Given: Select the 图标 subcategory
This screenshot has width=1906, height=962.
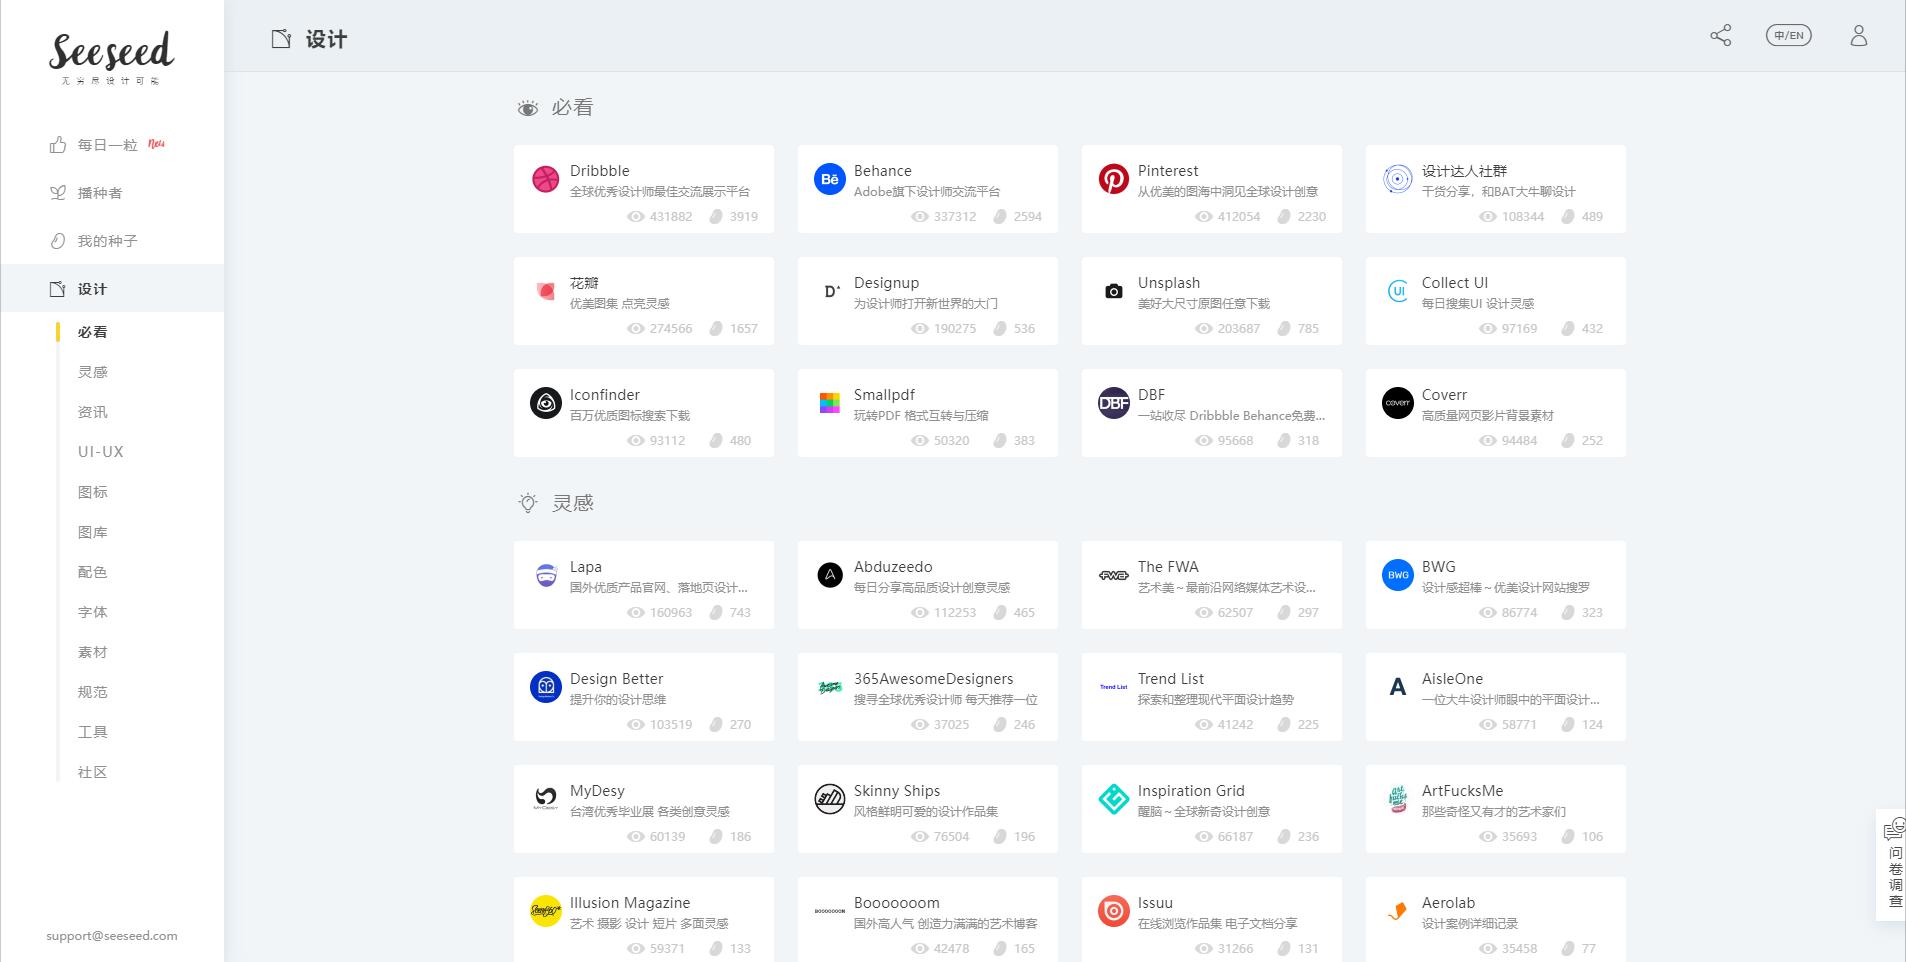Looking at the screenshot, I should tap(93, 492).
